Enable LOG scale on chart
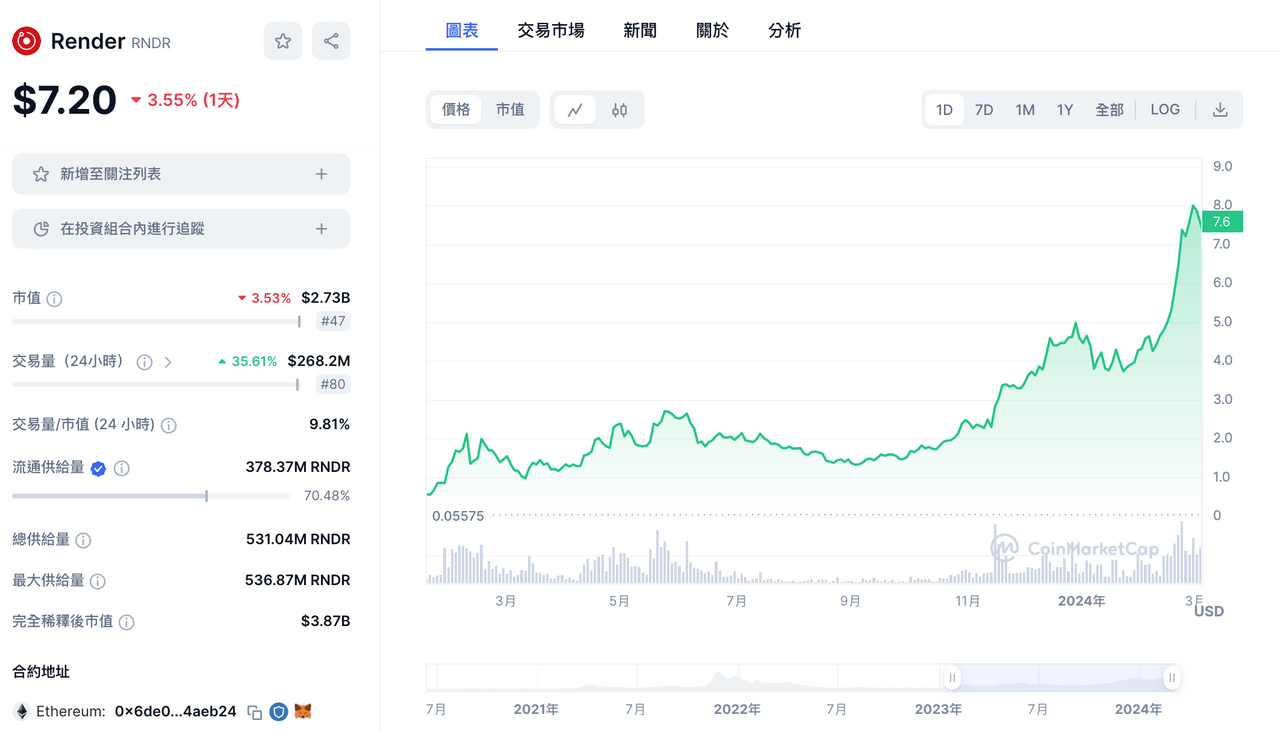 coord(1165,110)
